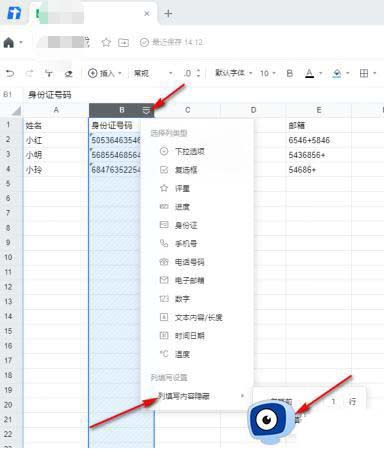Image resolution: width=384 pixels, height=449 pixels.
Task: Go to the home page icon
Action: [9, 43]
